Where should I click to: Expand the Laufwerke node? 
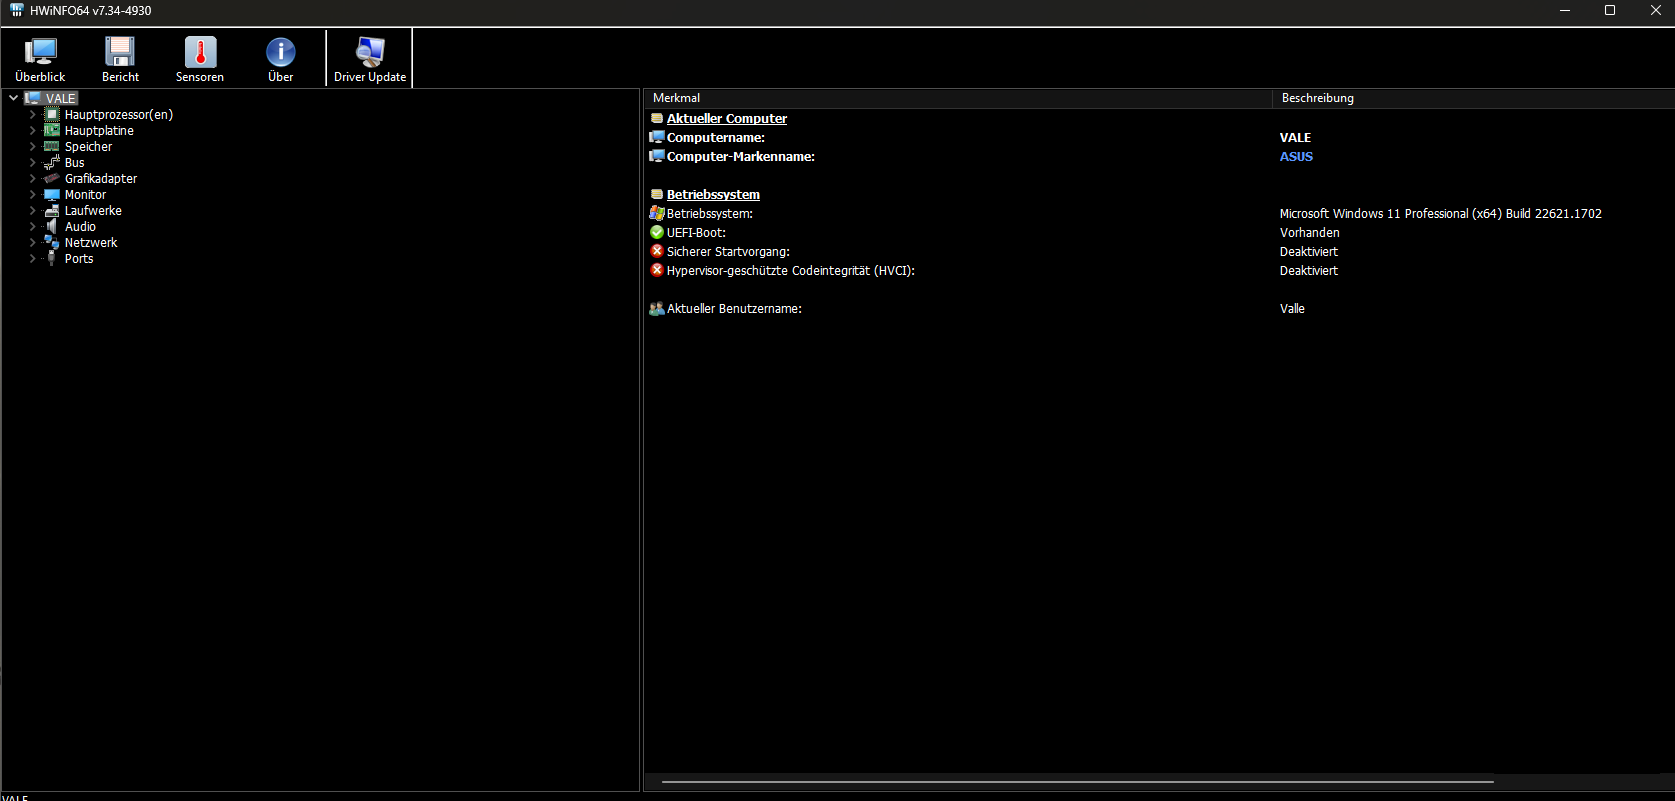(32, 210)
